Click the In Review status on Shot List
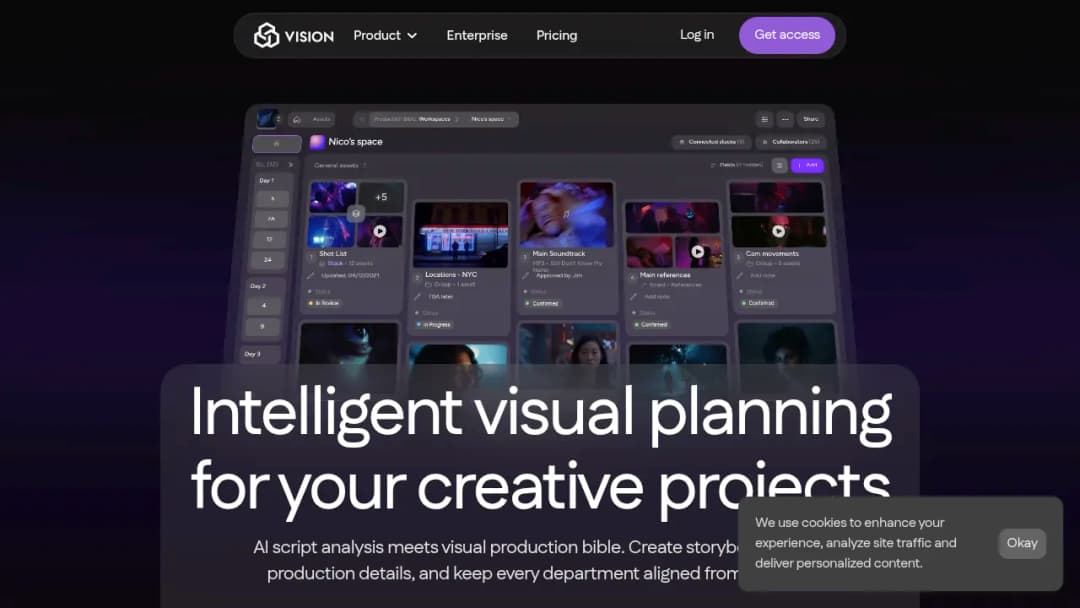 [x=324, y=303]
